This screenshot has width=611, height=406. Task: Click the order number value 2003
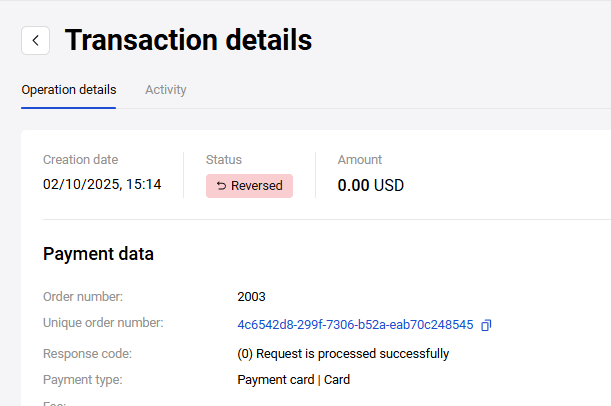[252, 297]
